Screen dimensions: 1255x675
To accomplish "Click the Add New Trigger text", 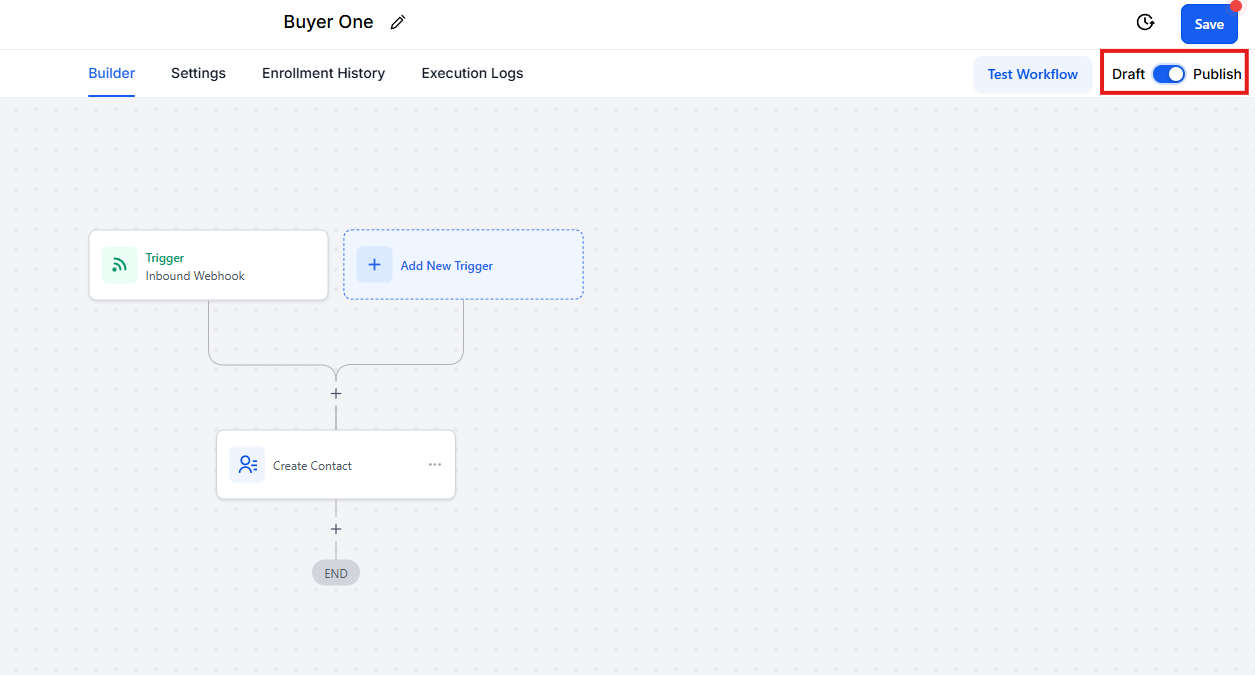I will 446,266.
